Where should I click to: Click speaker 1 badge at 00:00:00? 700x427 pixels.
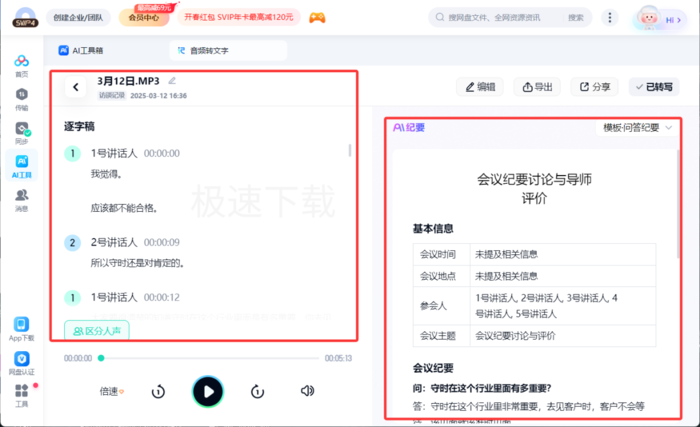(72, 154)
